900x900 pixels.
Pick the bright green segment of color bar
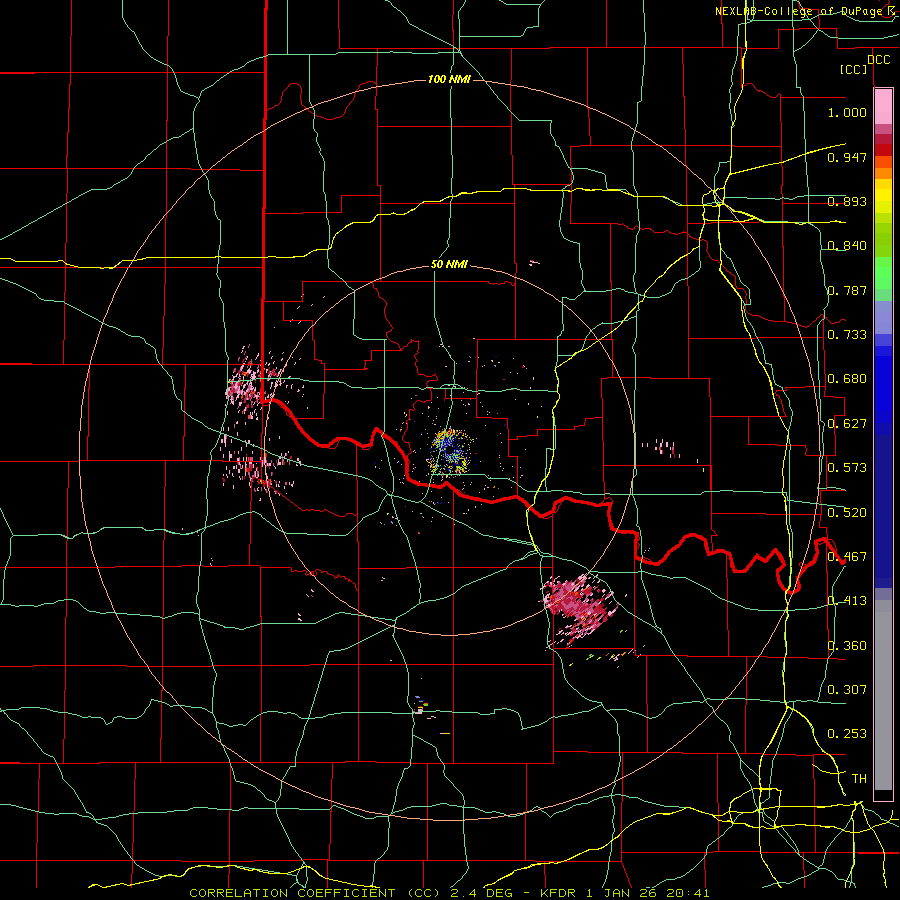[883, 271]
